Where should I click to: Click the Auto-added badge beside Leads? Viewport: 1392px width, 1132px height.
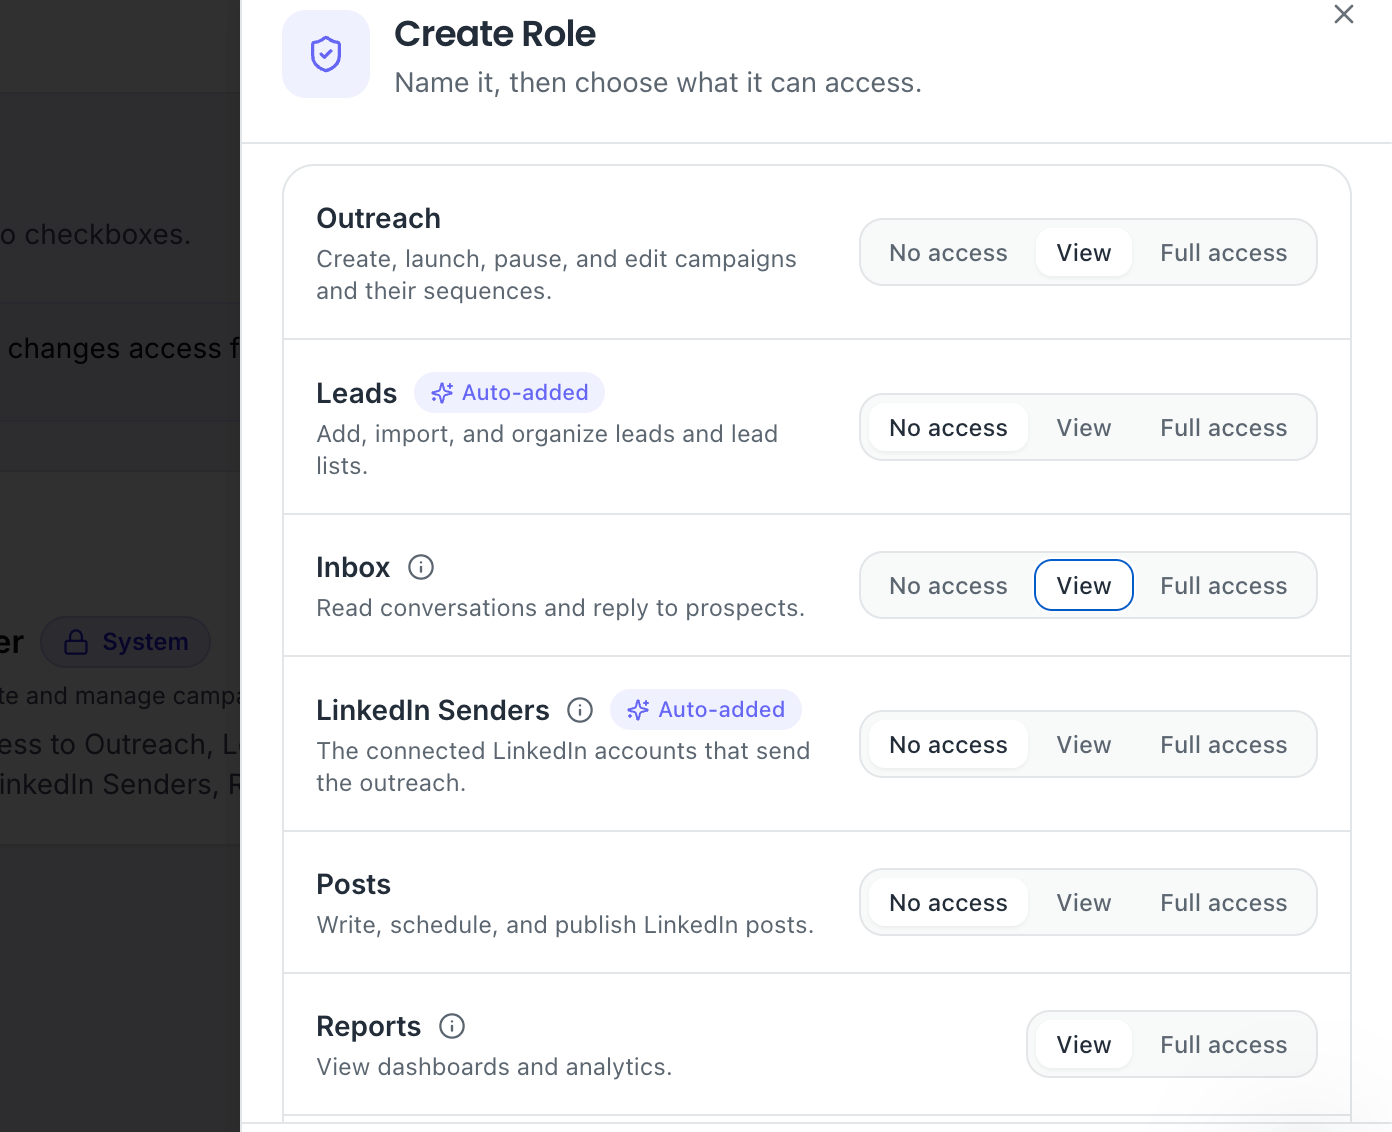[509, 393]
